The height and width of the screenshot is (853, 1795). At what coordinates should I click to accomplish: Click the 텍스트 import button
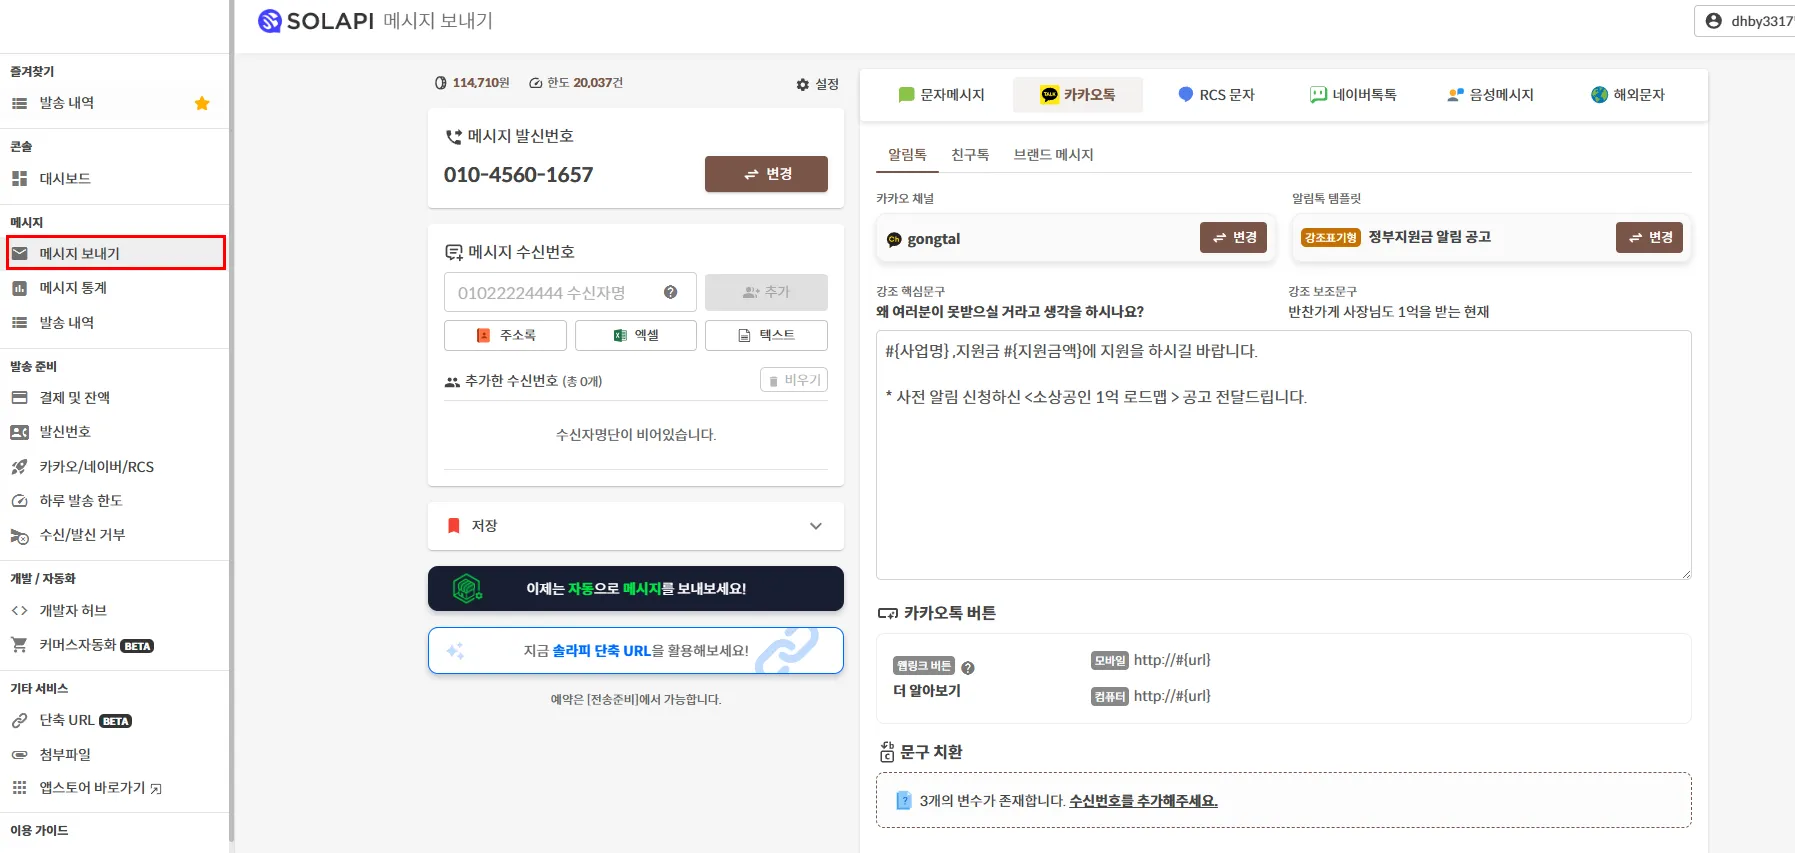[x=766, y=335]
